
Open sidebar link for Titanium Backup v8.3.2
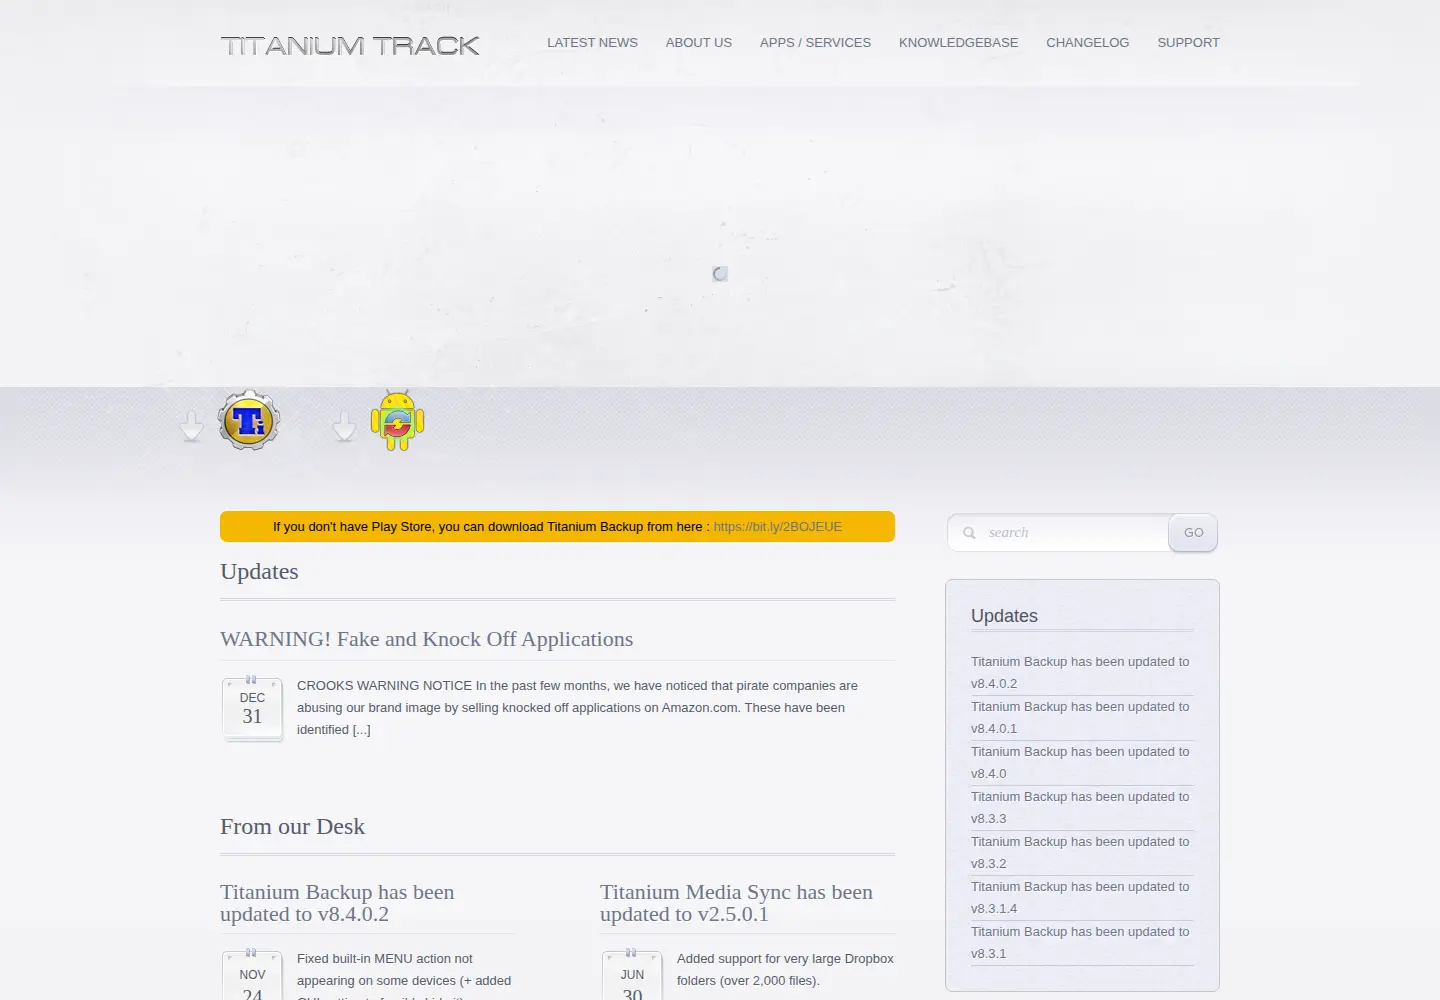pyautogui.click(x=1081, y=853)
